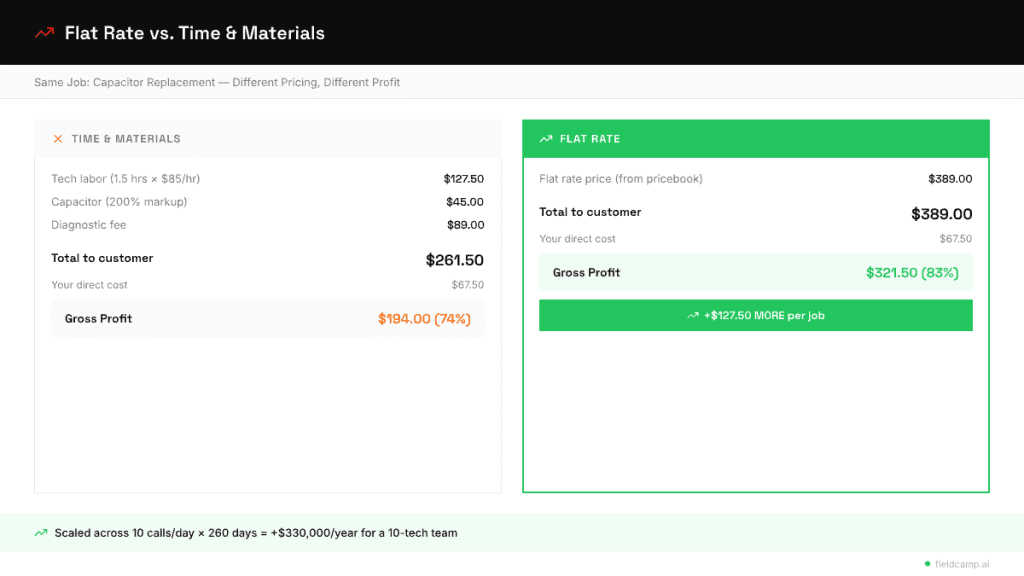Click the Flat rate price (from pricebook) row
The width and height of the screenshot is (1024, 576).
click(621, 179)
